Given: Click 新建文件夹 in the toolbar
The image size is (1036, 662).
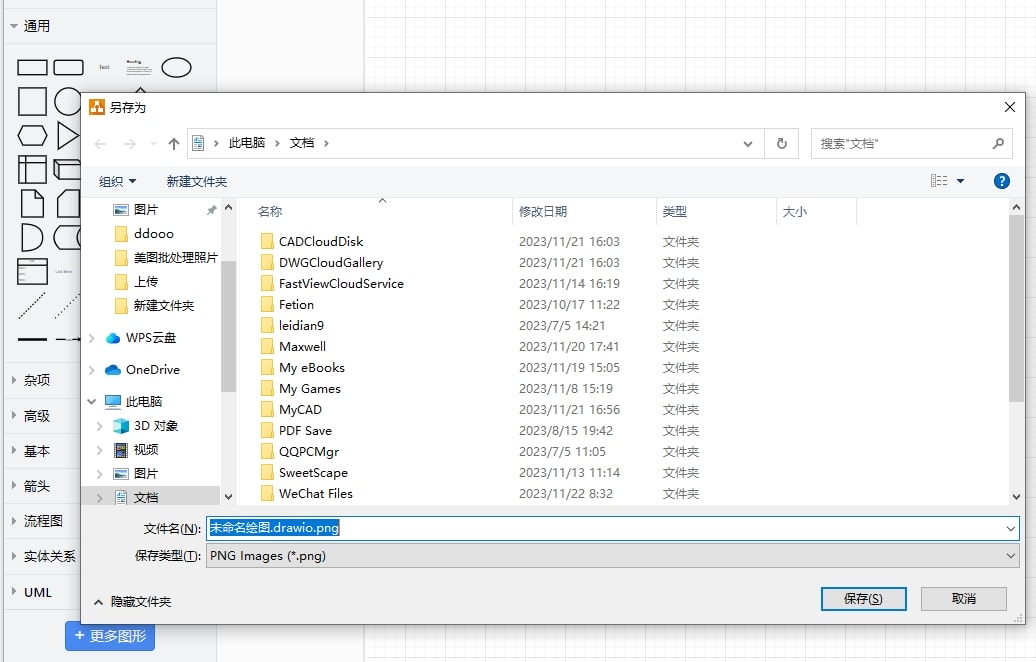Looking at the screenshot, I should pos(197,181).
